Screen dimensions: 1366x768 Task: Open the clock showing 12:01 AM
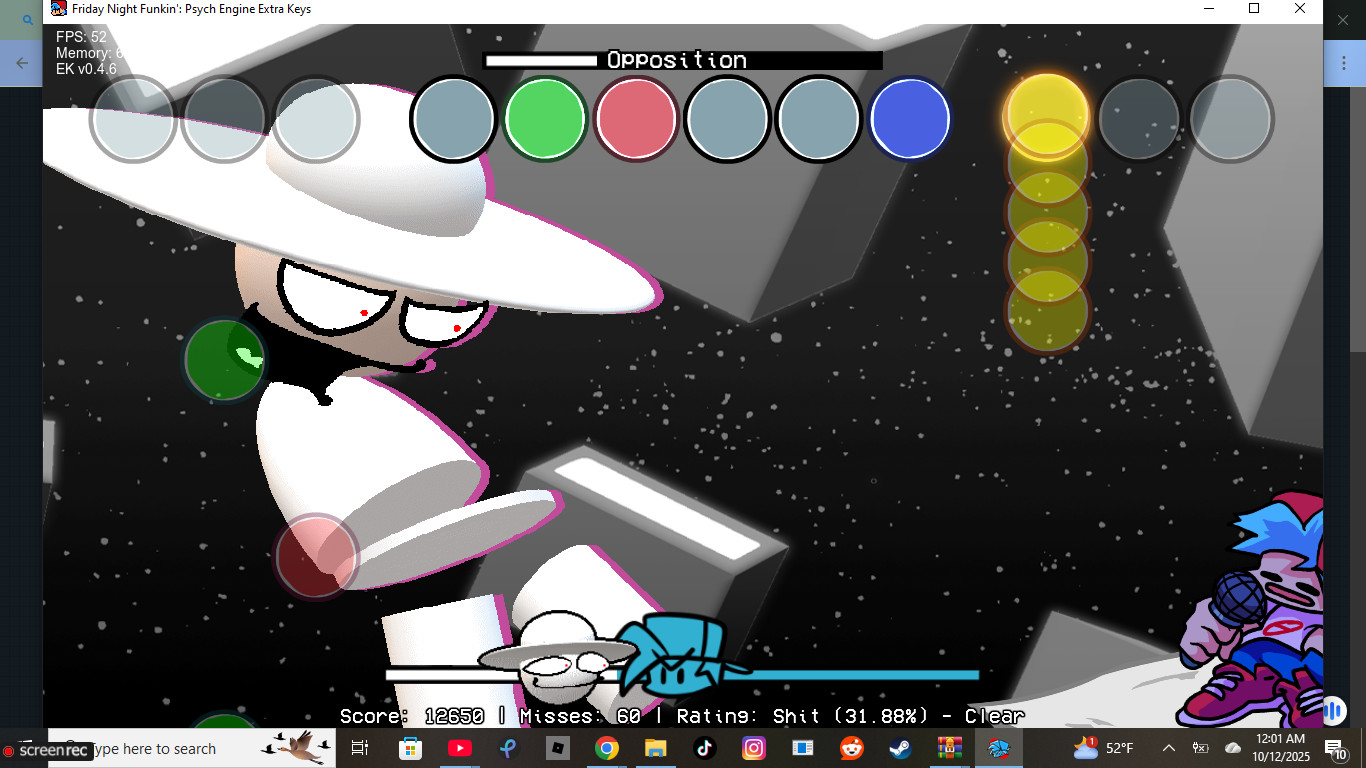coord(1282,748)
